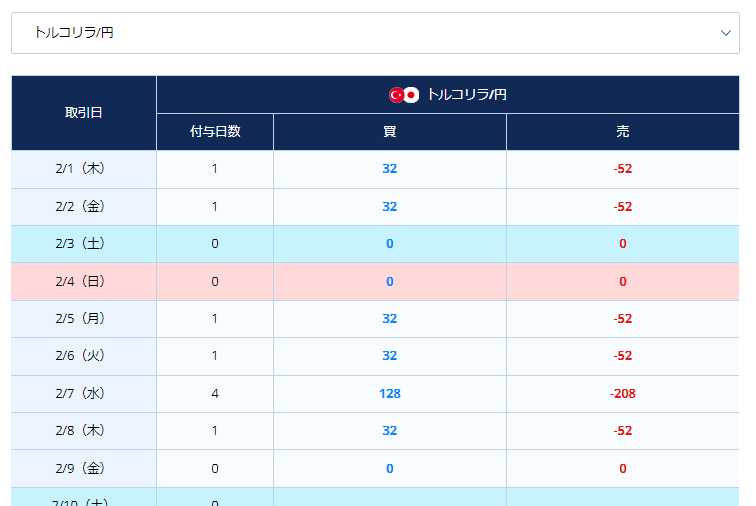Viewport: 756px width, 506px height.
Task: Click the 買 column header
Action: click(x=390, y=132)
